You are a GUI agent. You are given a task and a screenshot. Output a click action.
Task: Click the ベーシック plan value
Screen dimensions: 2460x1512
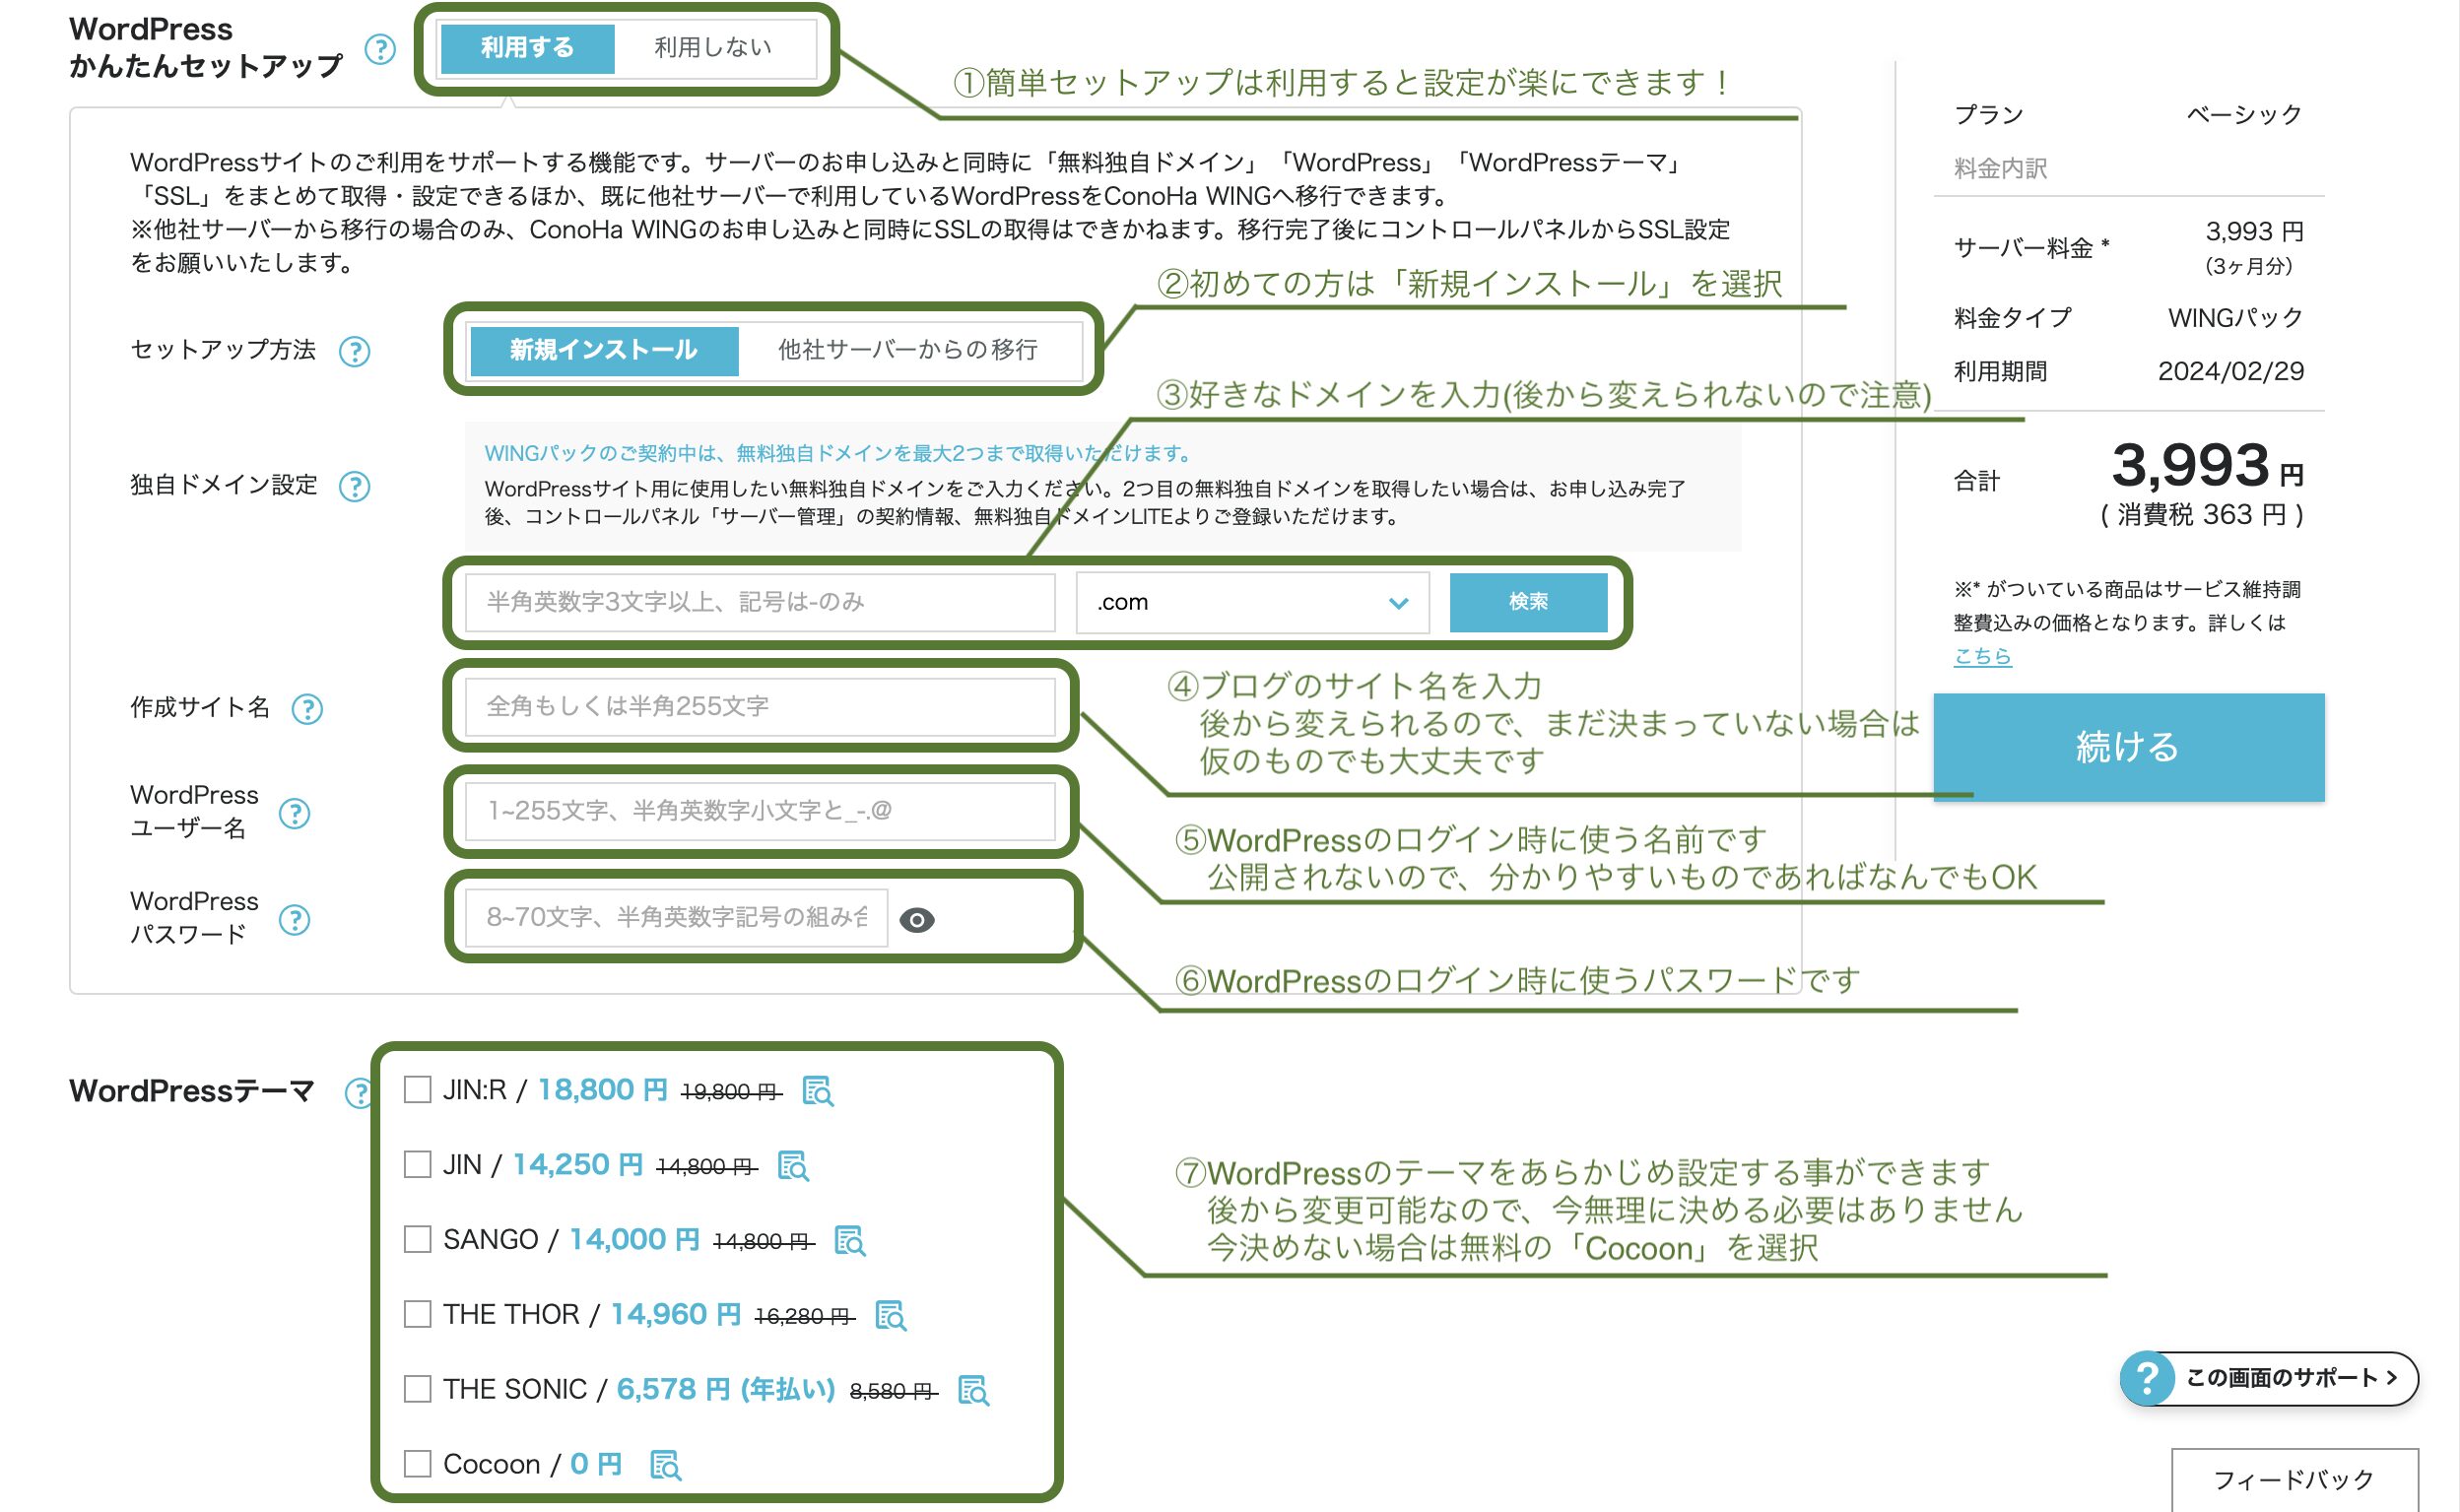coord(2245,115)
